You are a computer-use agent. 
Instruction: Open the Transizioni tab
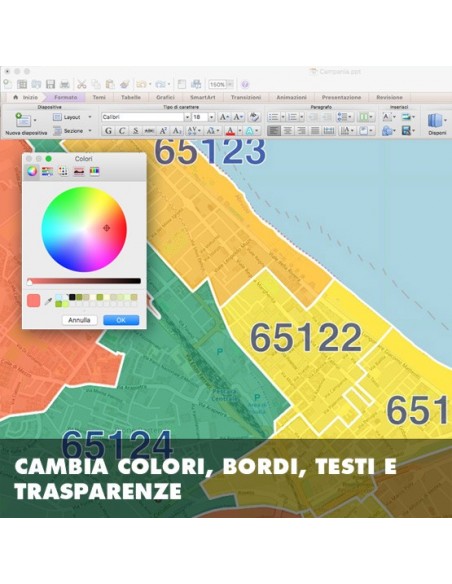pos(246,97)
